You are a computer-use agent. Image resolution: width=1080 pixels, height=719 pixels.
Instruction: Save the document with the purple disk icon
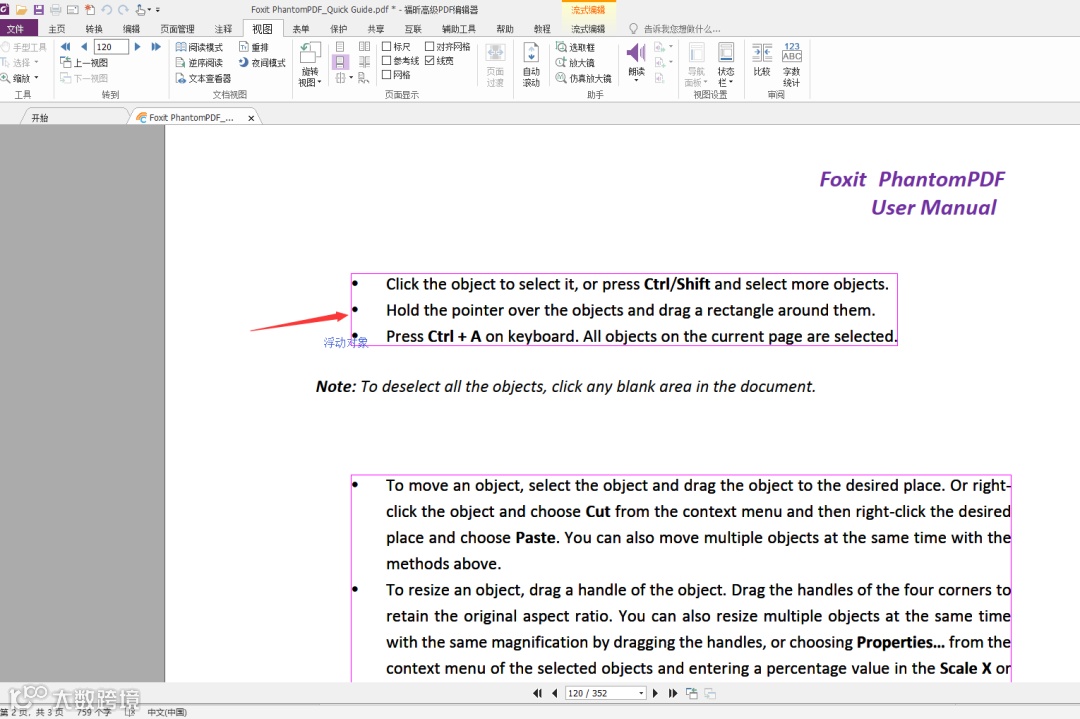39,10
